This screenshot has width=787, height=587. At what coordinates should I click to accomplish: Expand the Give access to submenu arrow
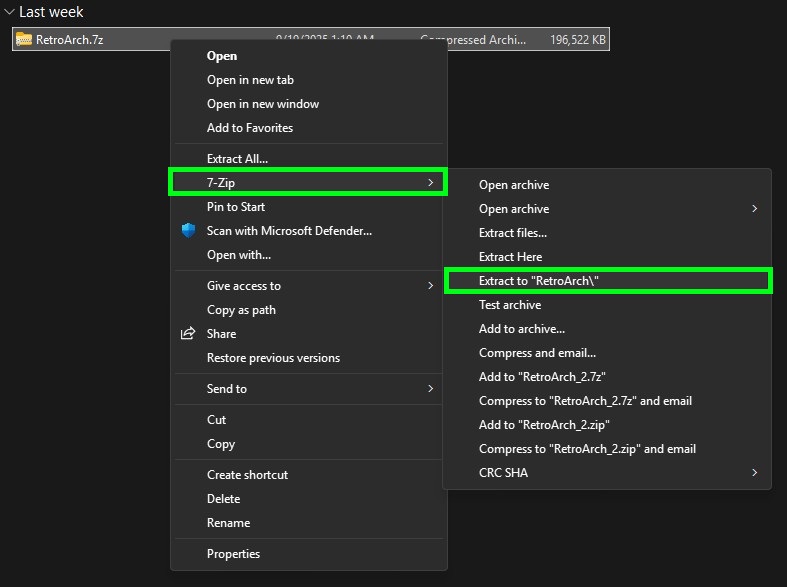pos(430,286)
